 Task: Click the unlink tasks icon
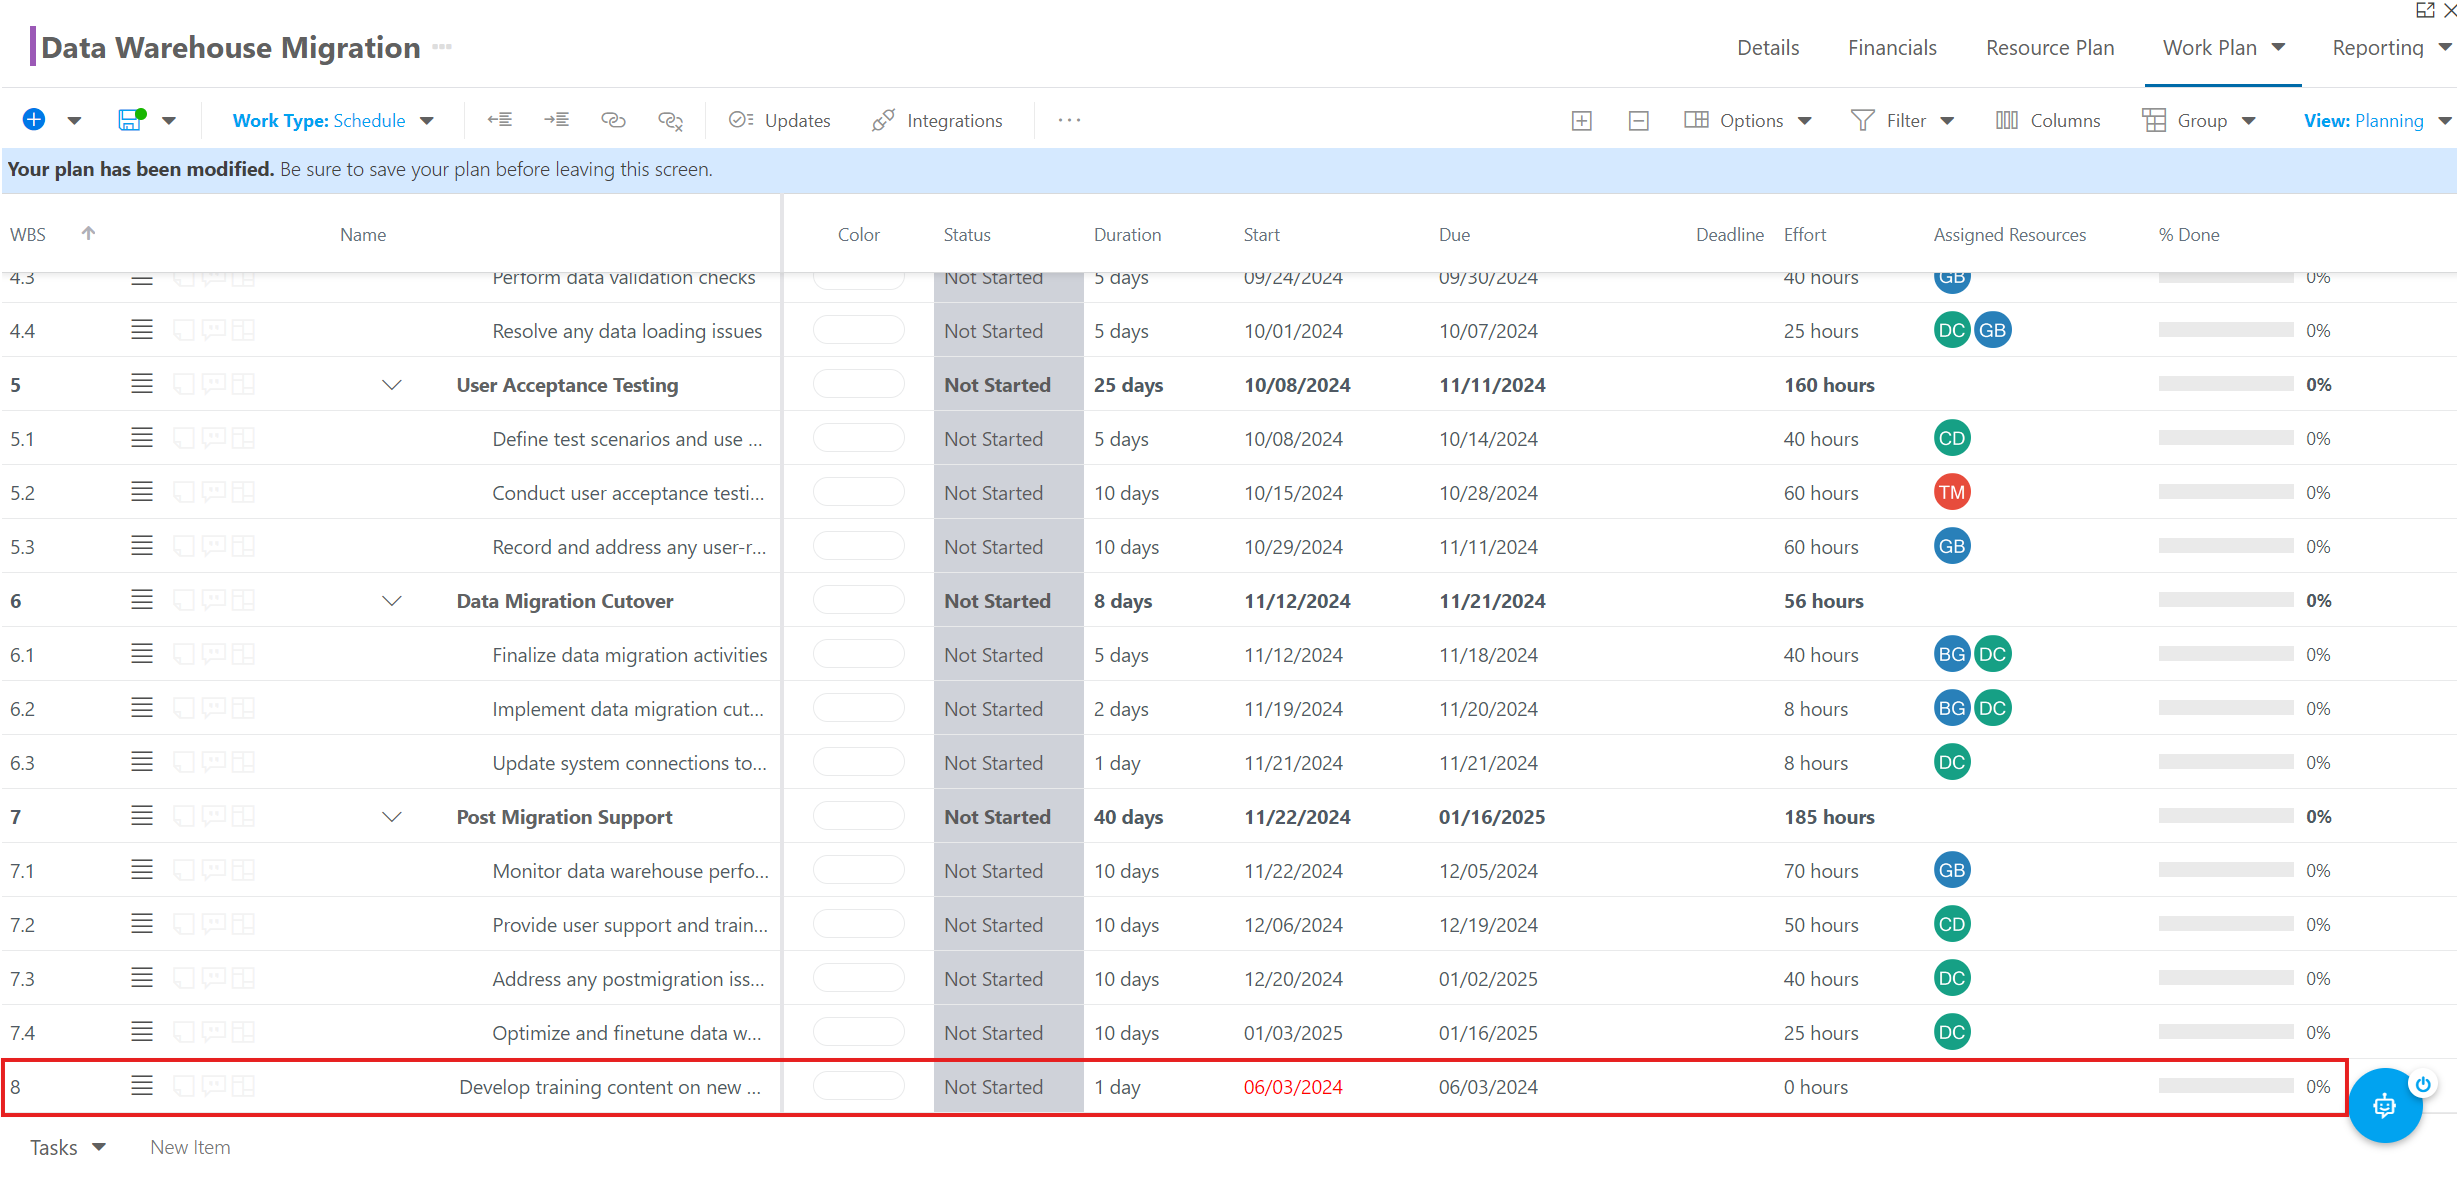pyautogui.click(x=670, y=121)
